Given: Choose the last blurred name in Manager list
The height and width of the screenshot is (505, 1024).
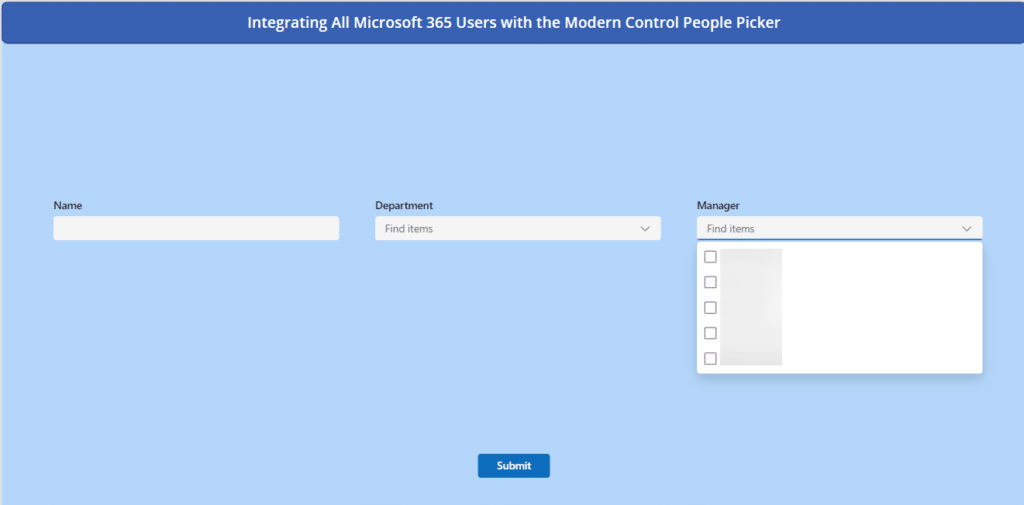Looking at the screenshot, I should (x=751, y=358).
